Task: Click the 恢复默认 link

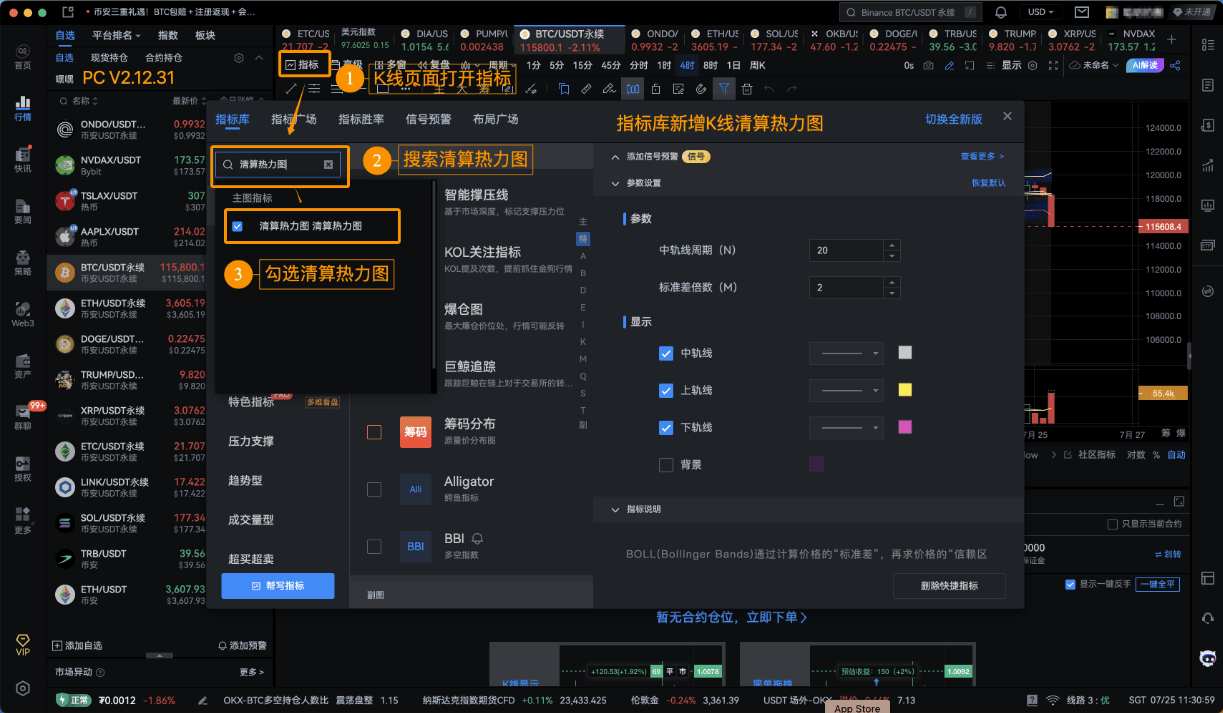Action: coord(988,184)
